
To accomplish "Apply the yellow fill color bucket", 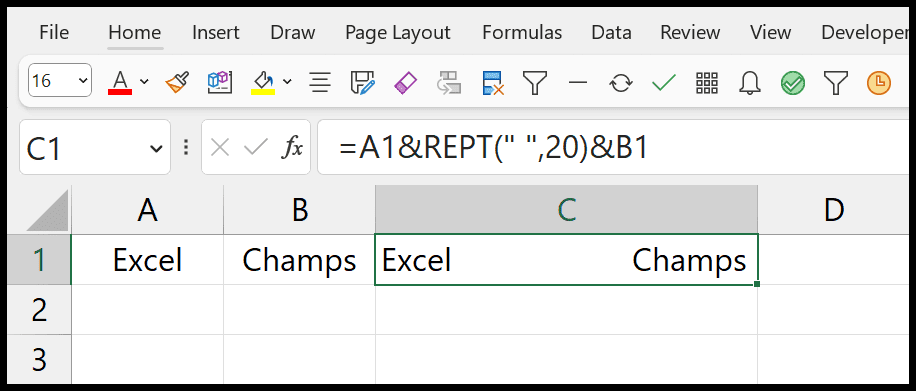I will (263, 82).
